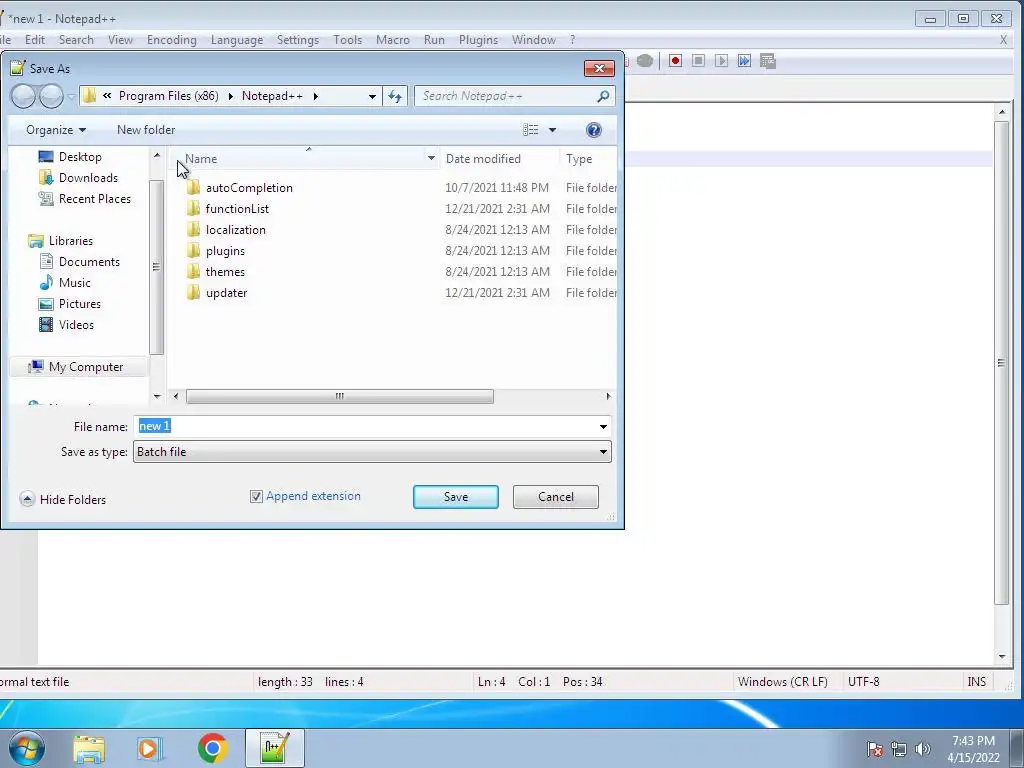Sort by the Type column header
Screen dimensions: 1024x768
579,159
